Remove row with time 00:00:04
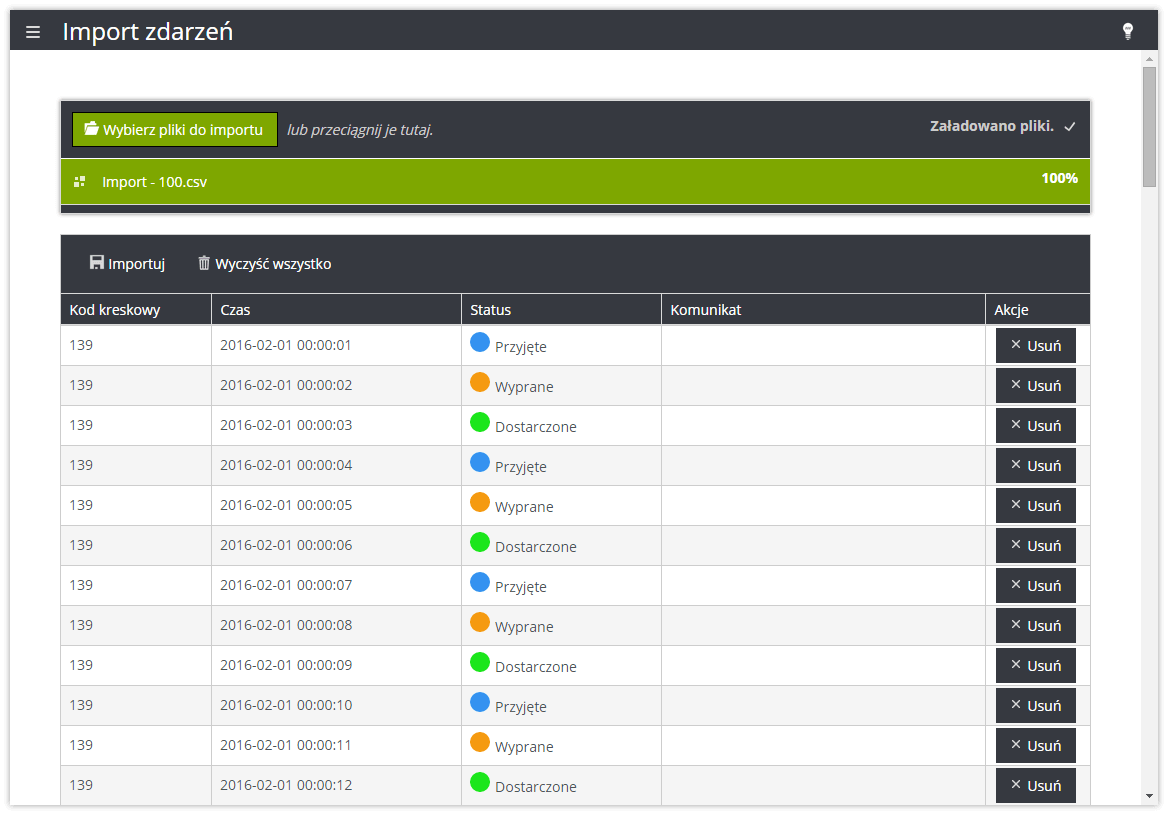Viewport: 1168px width, 815px height. coord(1035,466)
